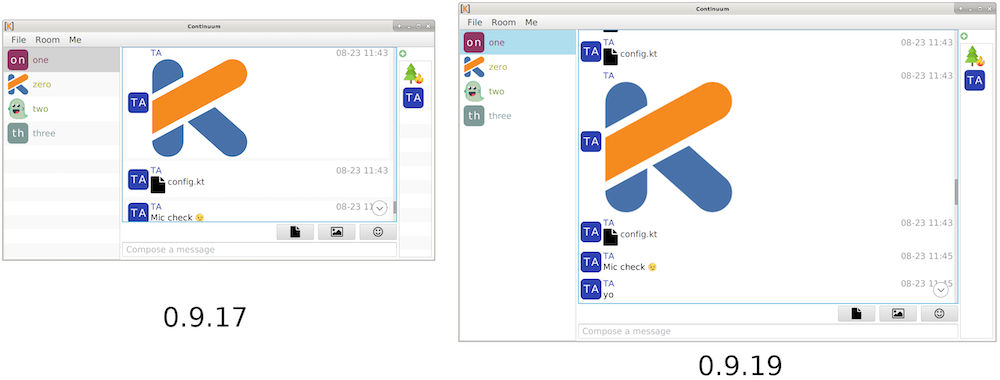1000x380 pixels.
Task: Open the emoji picker in 0.9.19 window
Action: [939, 313]
